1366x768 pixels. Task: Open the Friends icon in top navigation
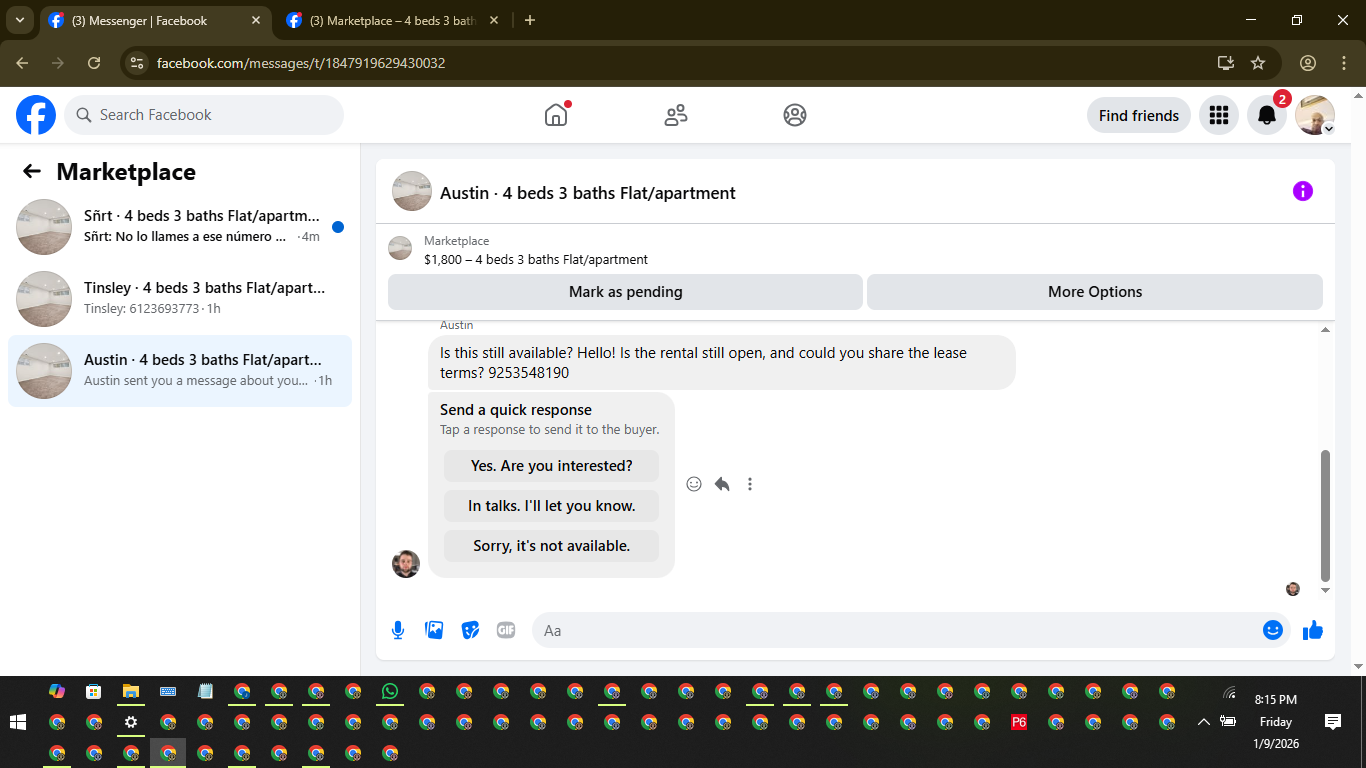(x=676, y=115)
